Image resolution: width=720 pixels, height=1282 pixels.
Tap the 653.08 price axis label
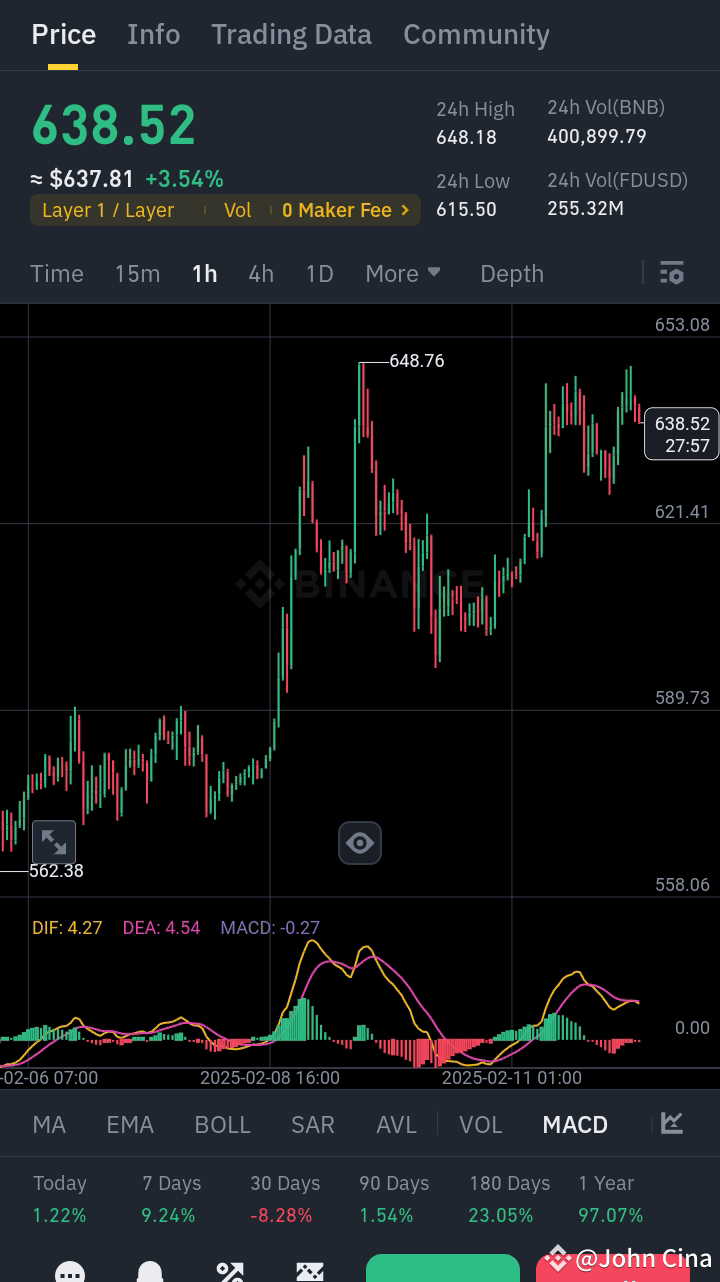click(682, 325)
